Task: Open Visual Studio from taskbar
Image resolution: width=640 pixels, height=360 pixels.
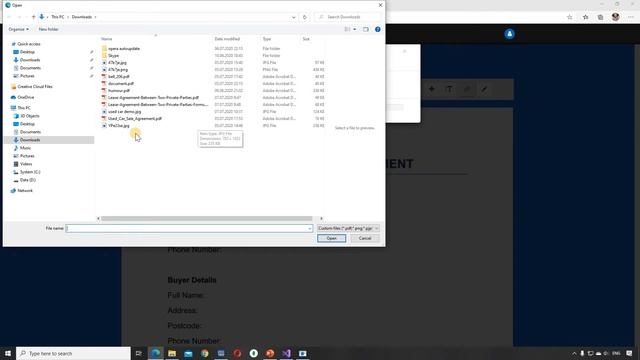Action: 286,353
